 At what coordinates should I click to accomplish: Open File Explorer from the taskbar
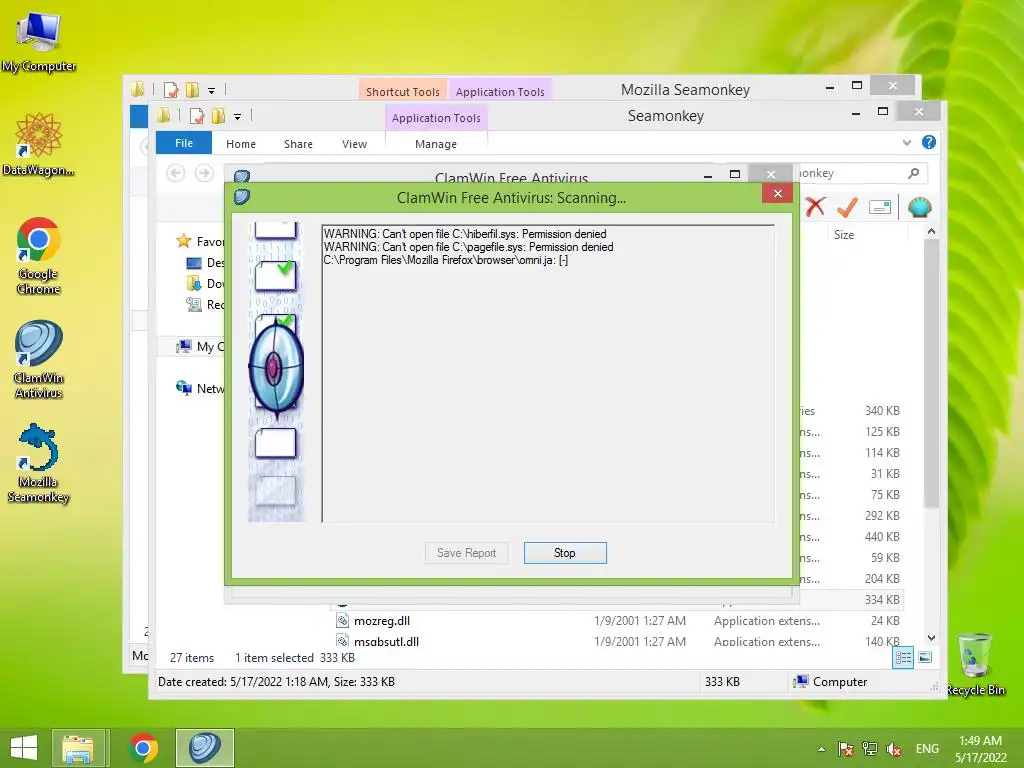tap(78, 748)
